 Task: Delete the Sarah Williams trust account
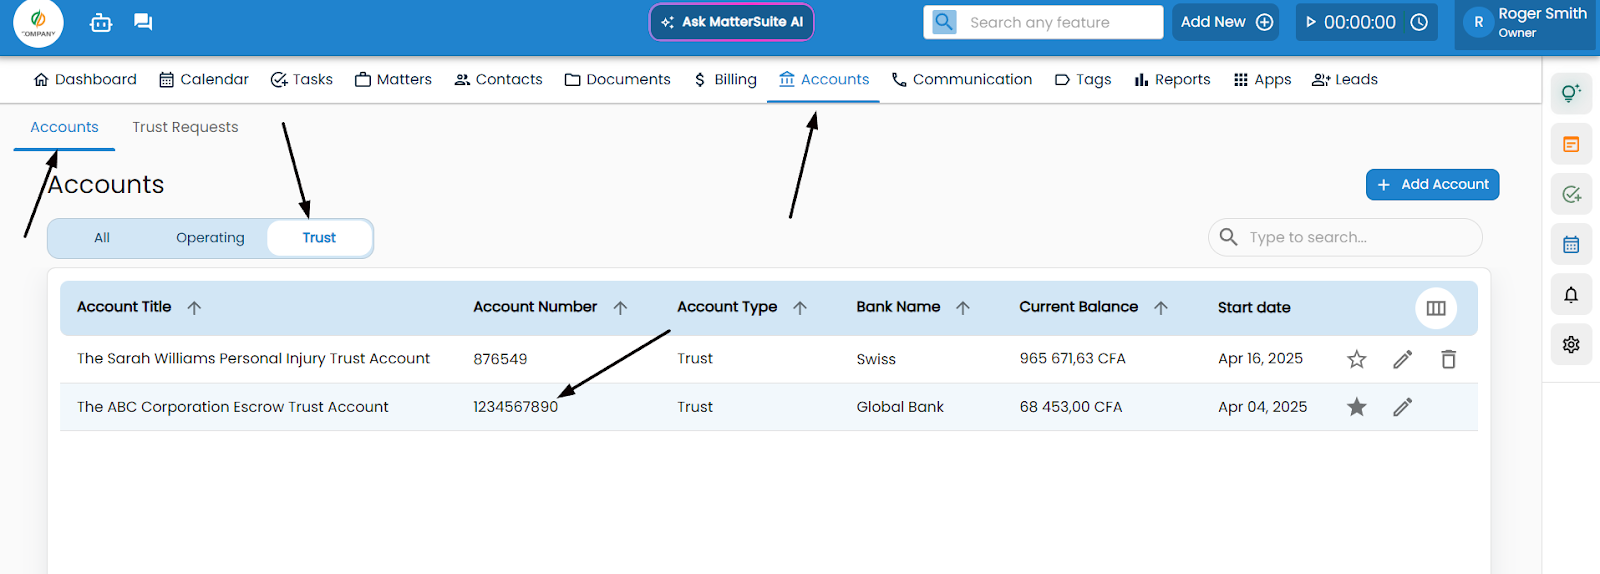1448,359
